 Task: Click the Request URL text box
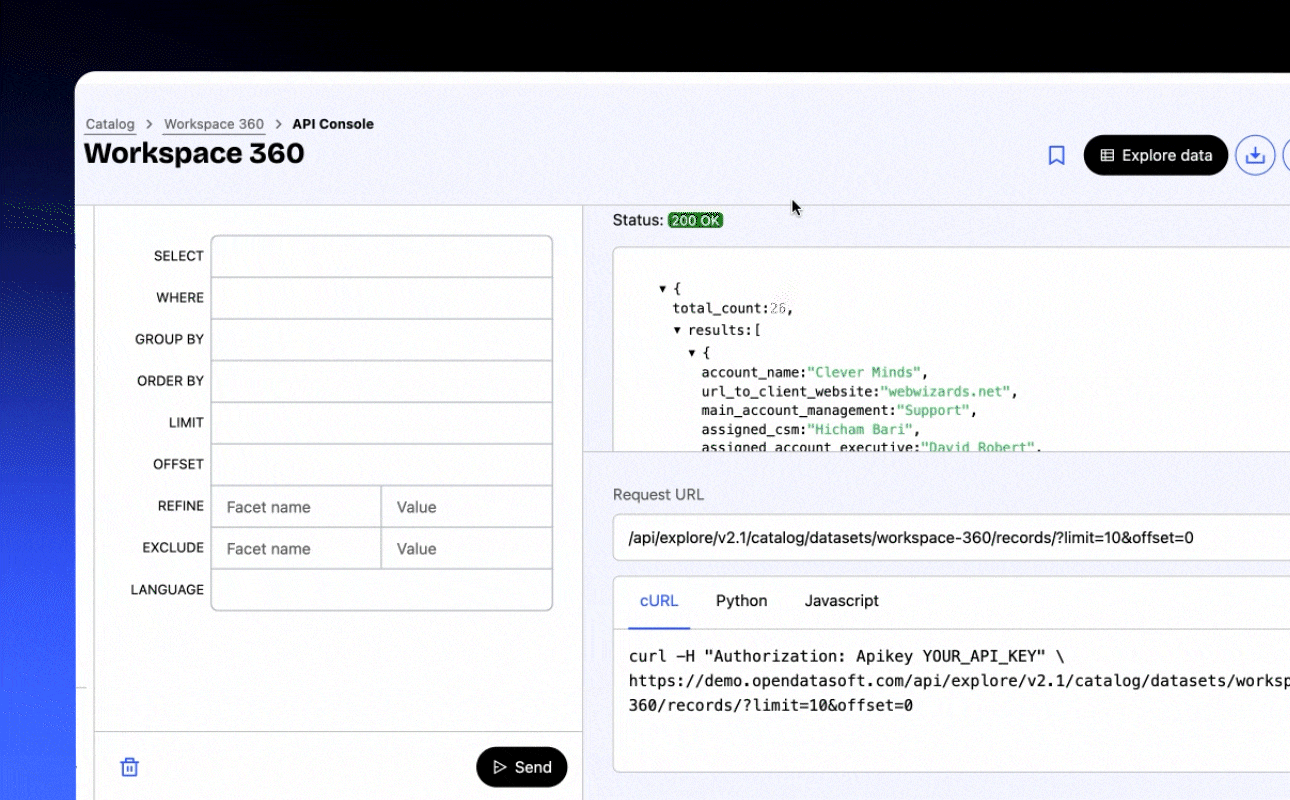point(950,538)
